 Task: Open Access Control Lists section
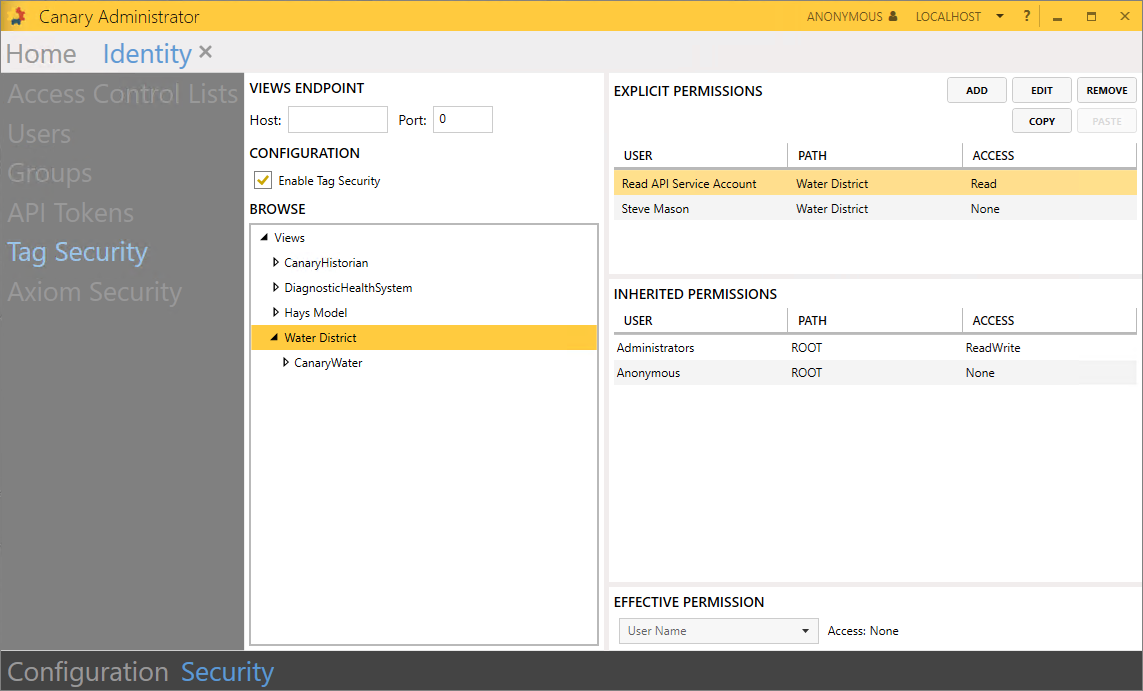coord(122,94)
